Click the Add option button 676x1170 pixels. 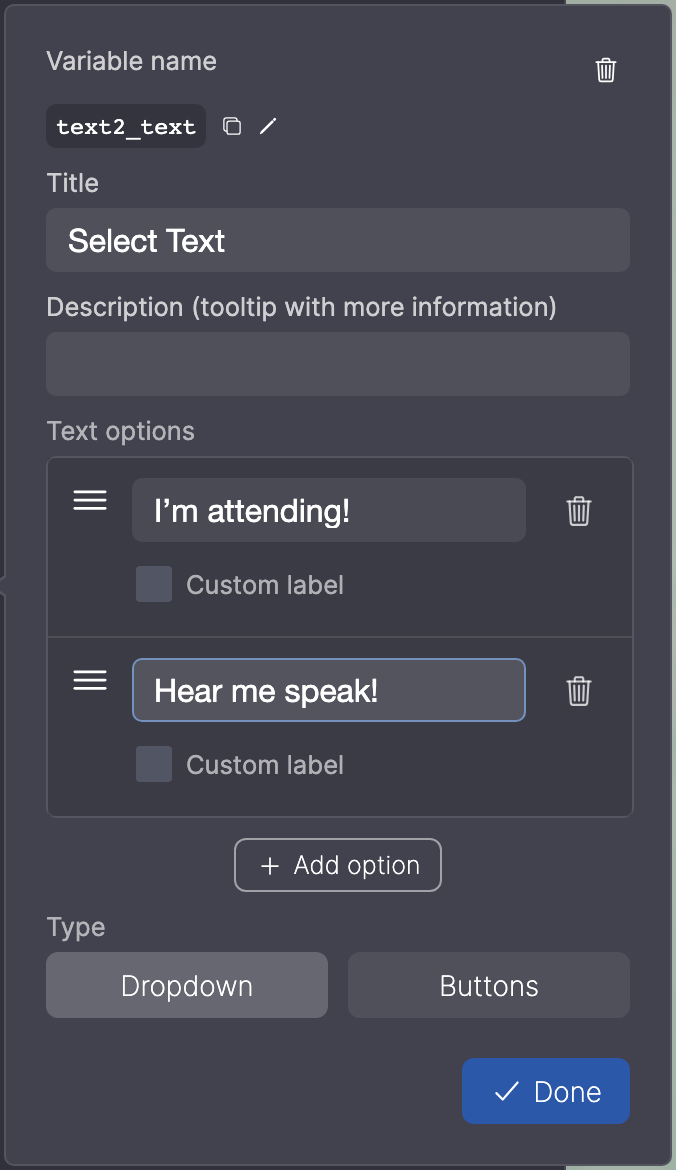tap(338, 865)
